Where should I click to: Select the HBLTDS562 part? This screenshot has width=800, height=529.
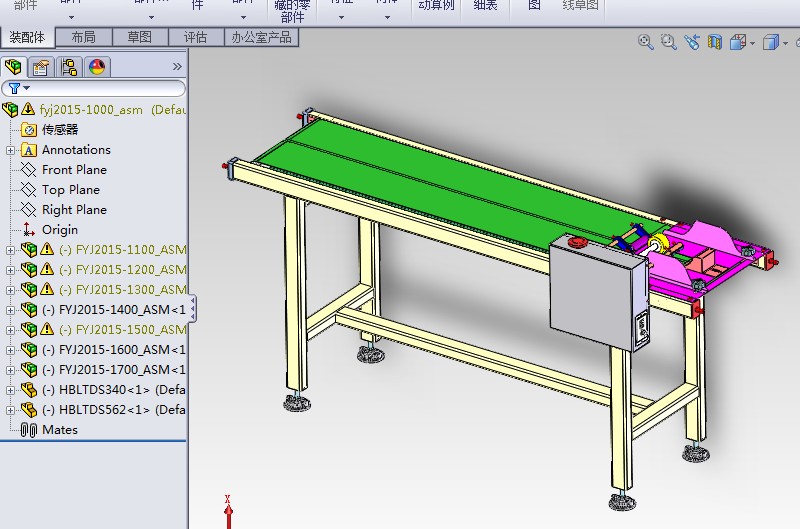[x=114, y=410]
